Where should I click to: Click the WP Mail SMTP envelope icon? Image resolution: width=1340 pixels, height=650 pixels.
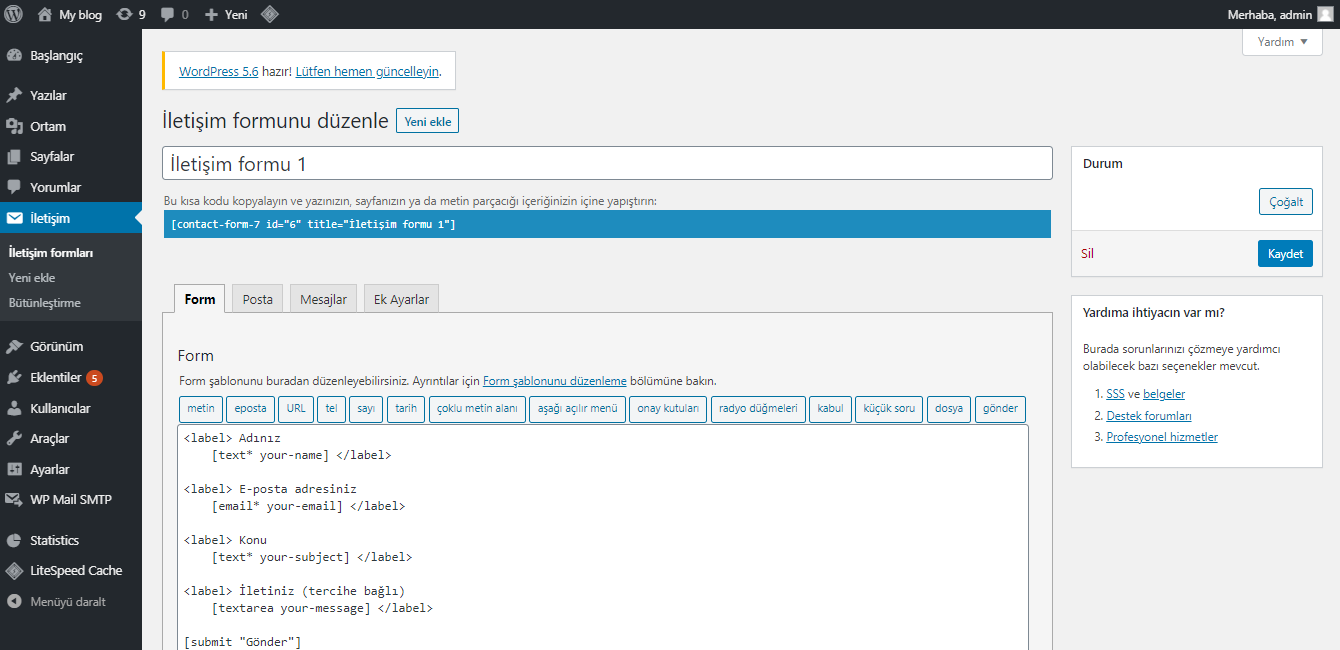(14, 499)
